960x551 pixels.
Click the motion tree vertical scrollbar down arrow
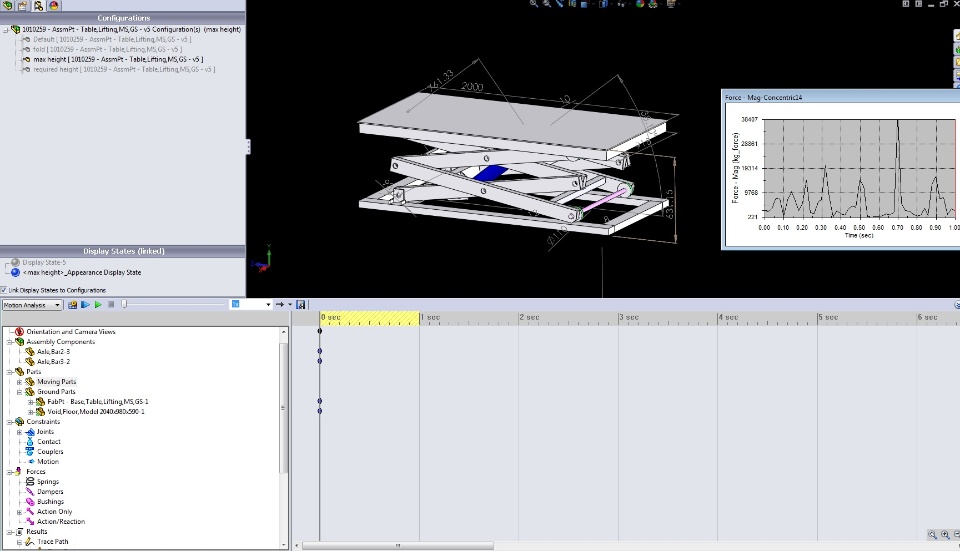click(x=283, y=544)
